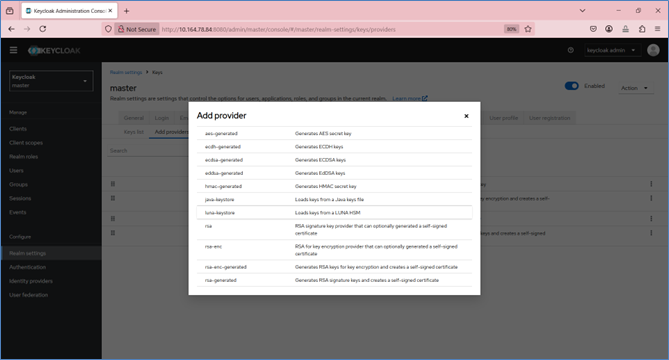
Task: Select the rsa-enc-generated provider
Action: [x=334, y=267]
